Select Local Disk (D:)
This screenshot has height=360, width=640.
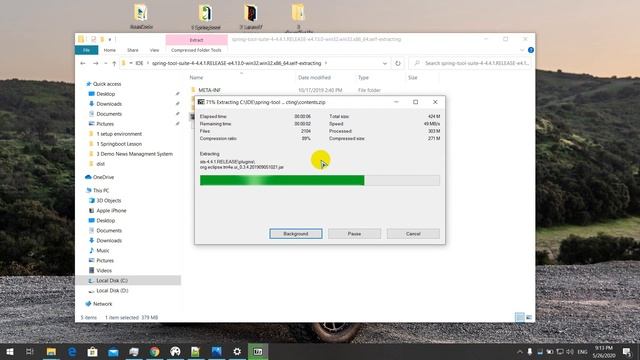(112, 291)
